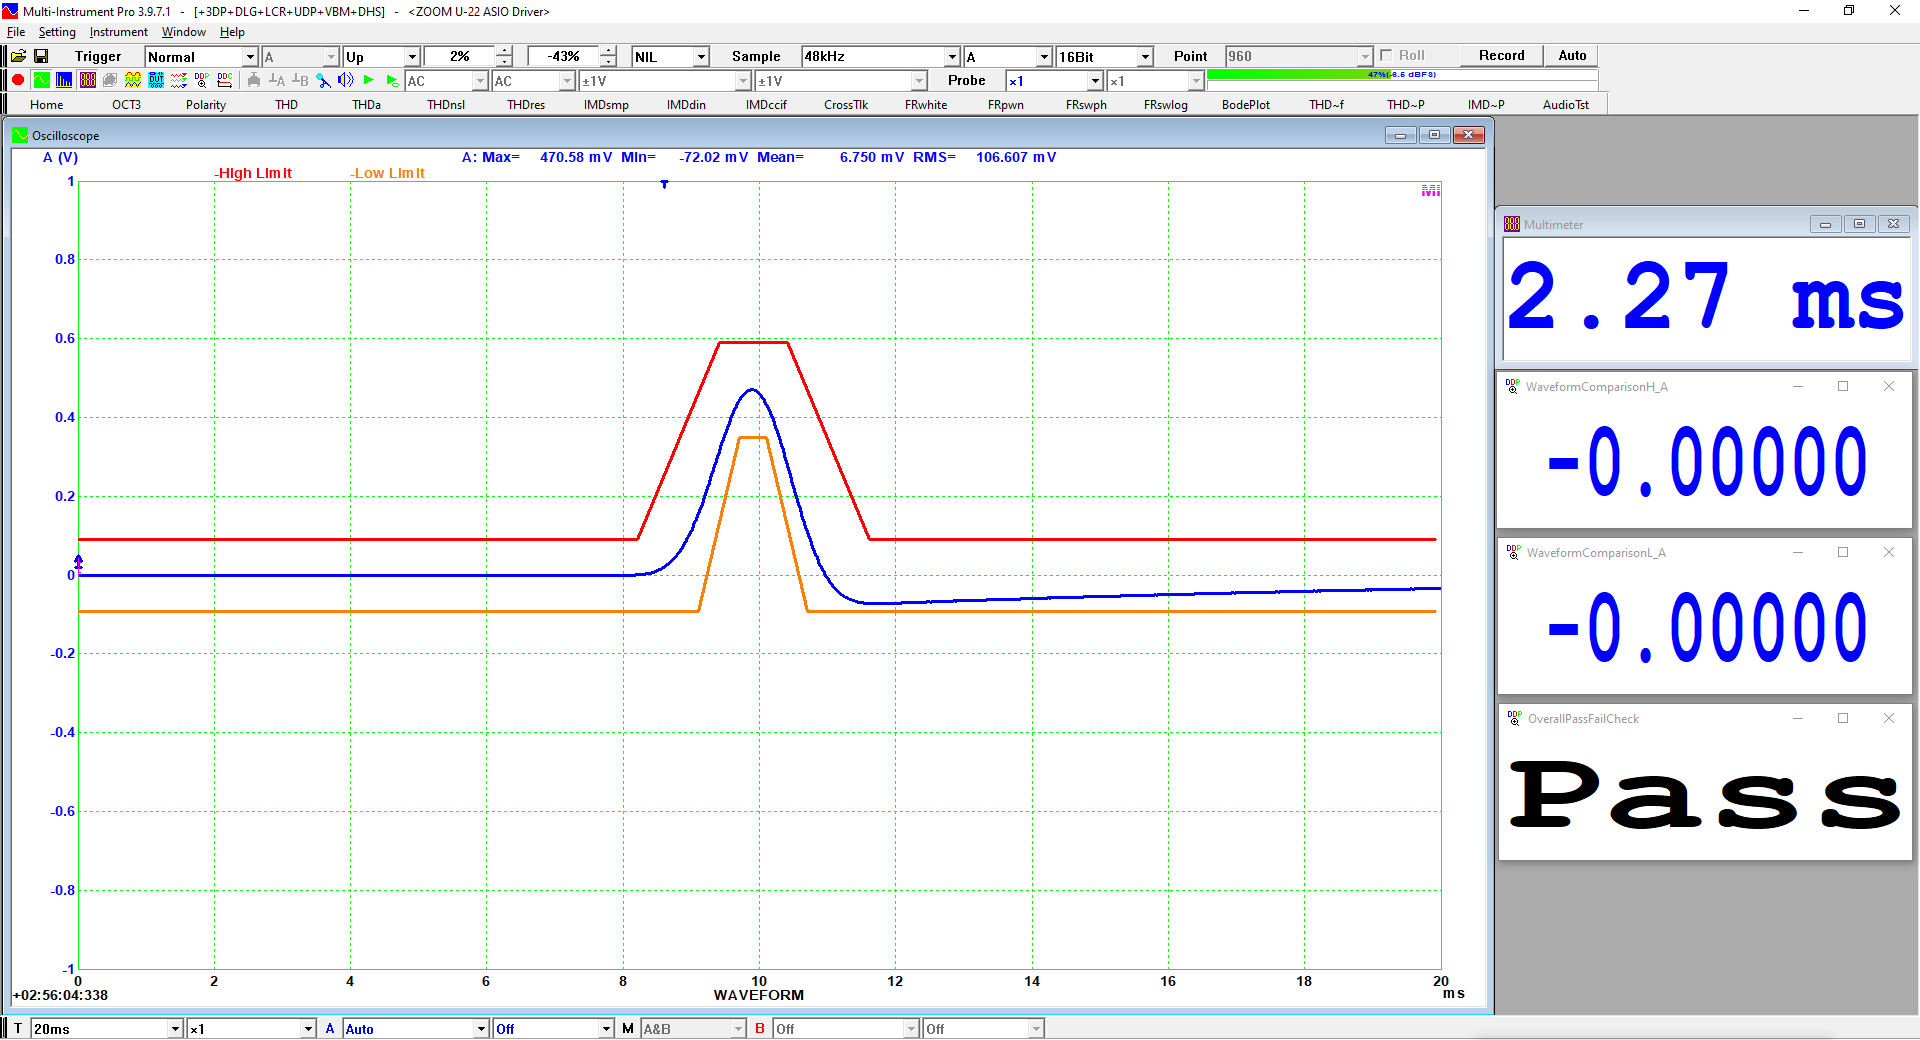Open the sampling channel A dropdown
Viewport: 1920px width, 1040px height.
click(x=1044, y=57)
